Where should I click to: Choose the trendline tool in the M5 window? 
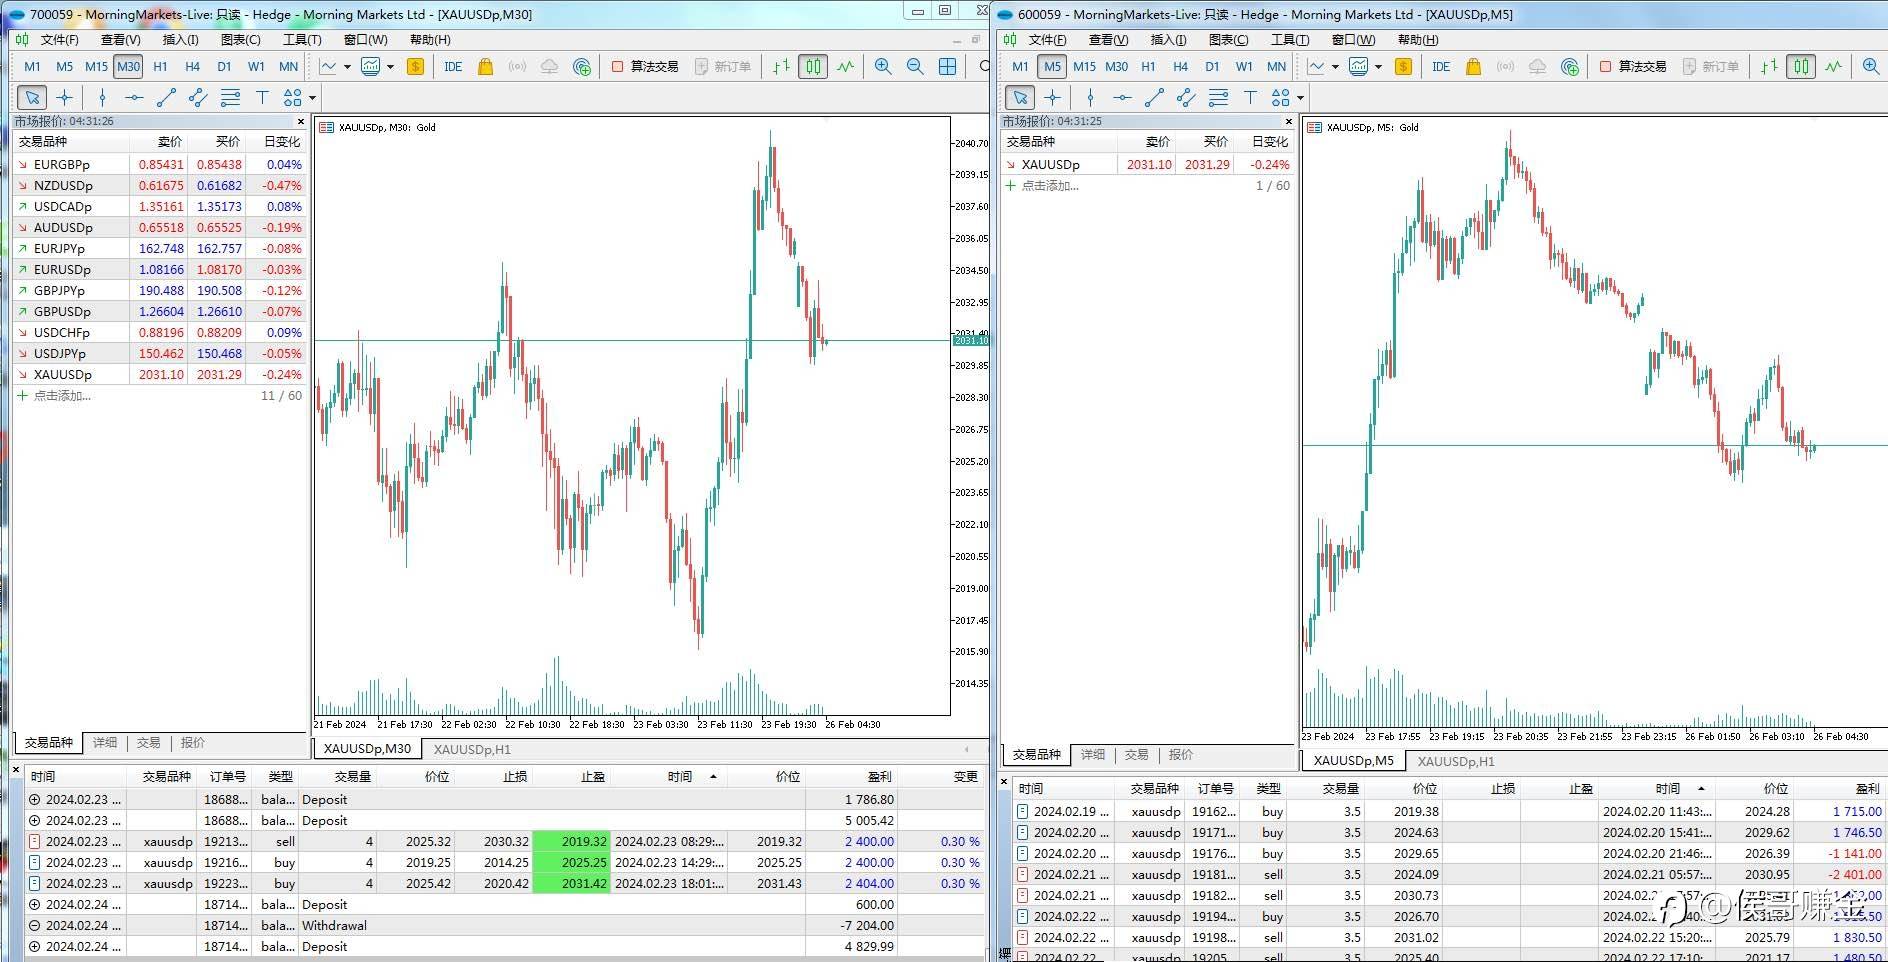point(1154,97)
